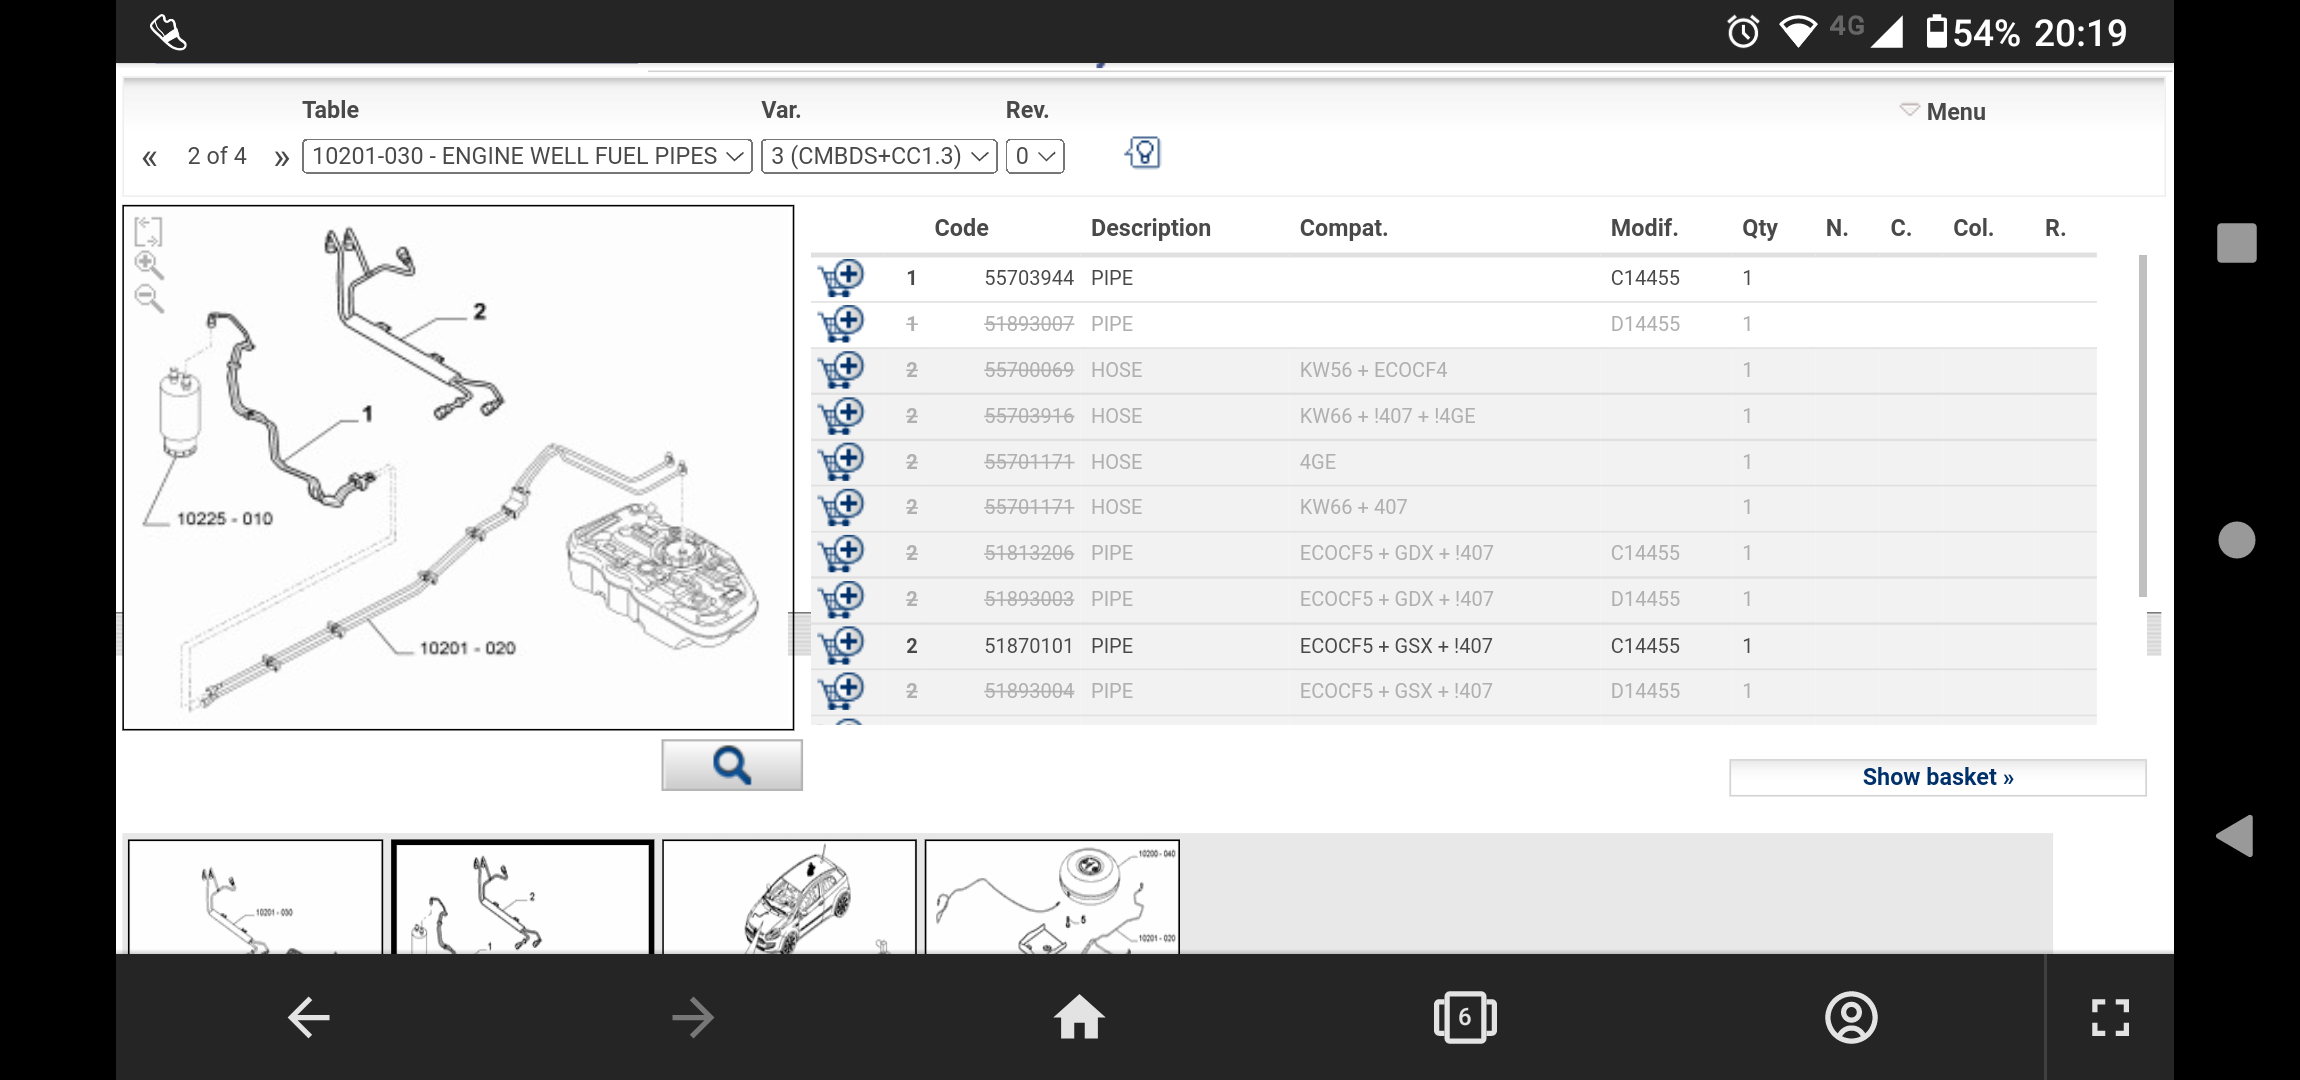Click fit-to-frame icon on diagram
The width and height of the screenshot is (2300, 1080).
(148, 231)
